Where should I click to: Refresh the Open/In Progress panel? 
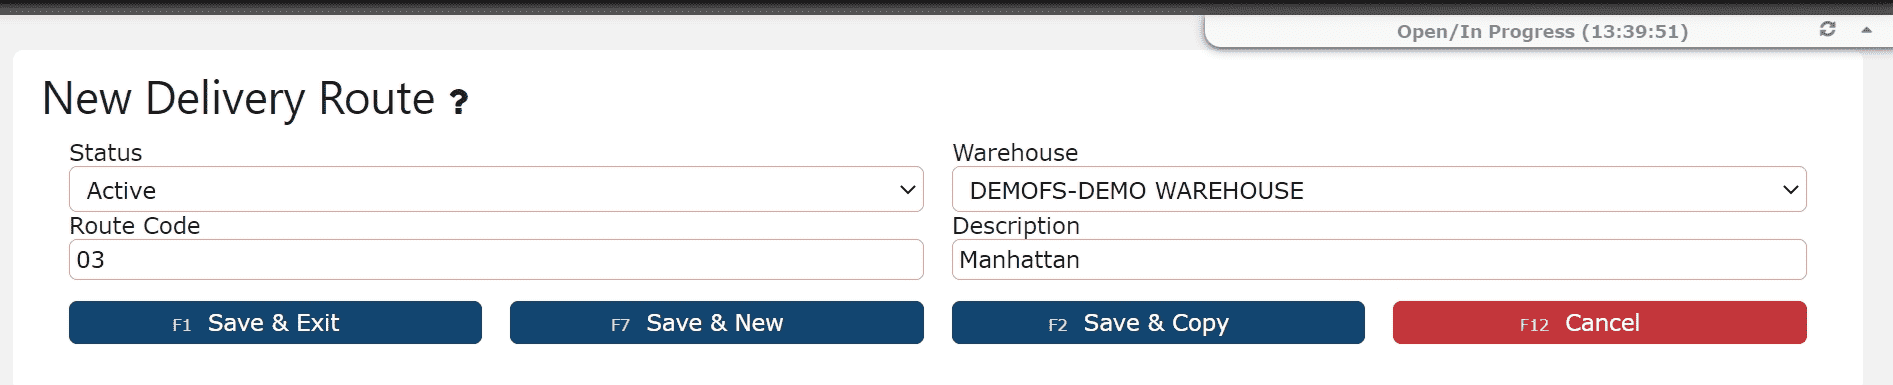[1828, 29]
